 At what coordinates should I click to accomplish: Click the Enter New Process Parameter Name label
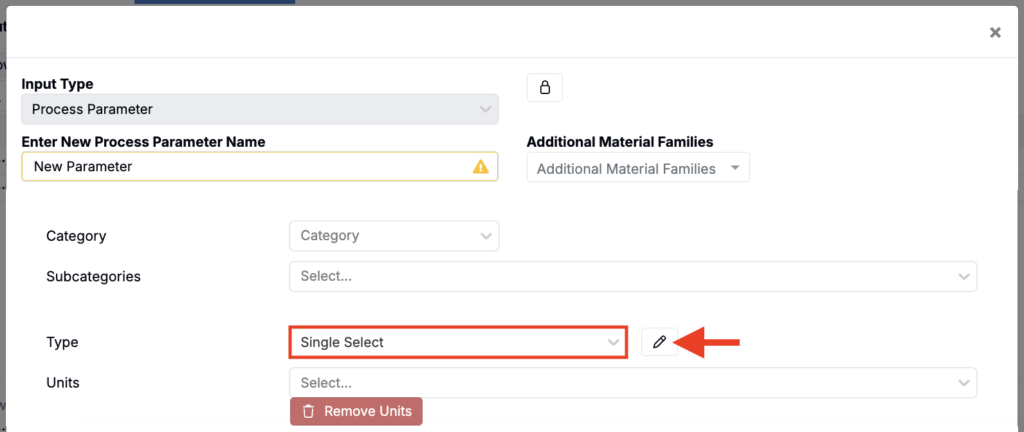click(143, 142)
